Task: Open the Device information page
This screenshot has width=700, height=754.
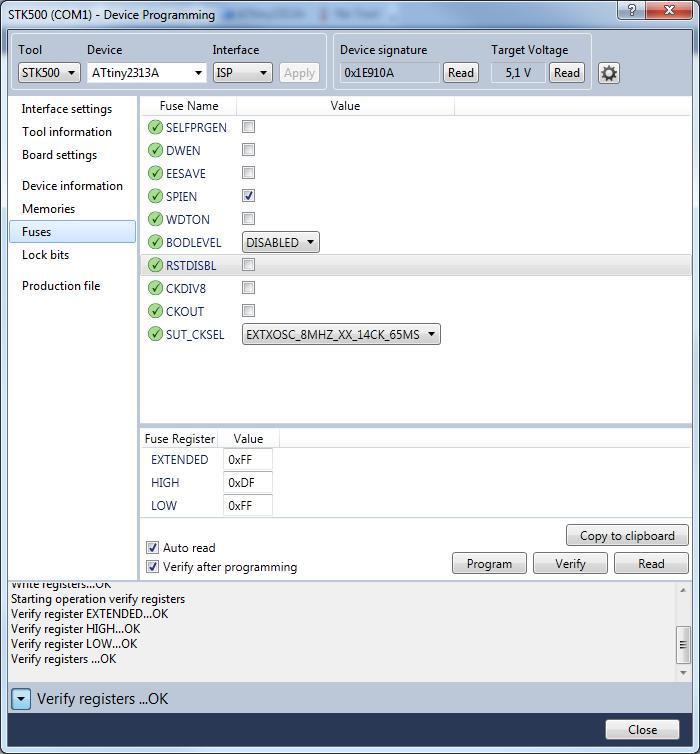Action: click(x=72, y=186)
